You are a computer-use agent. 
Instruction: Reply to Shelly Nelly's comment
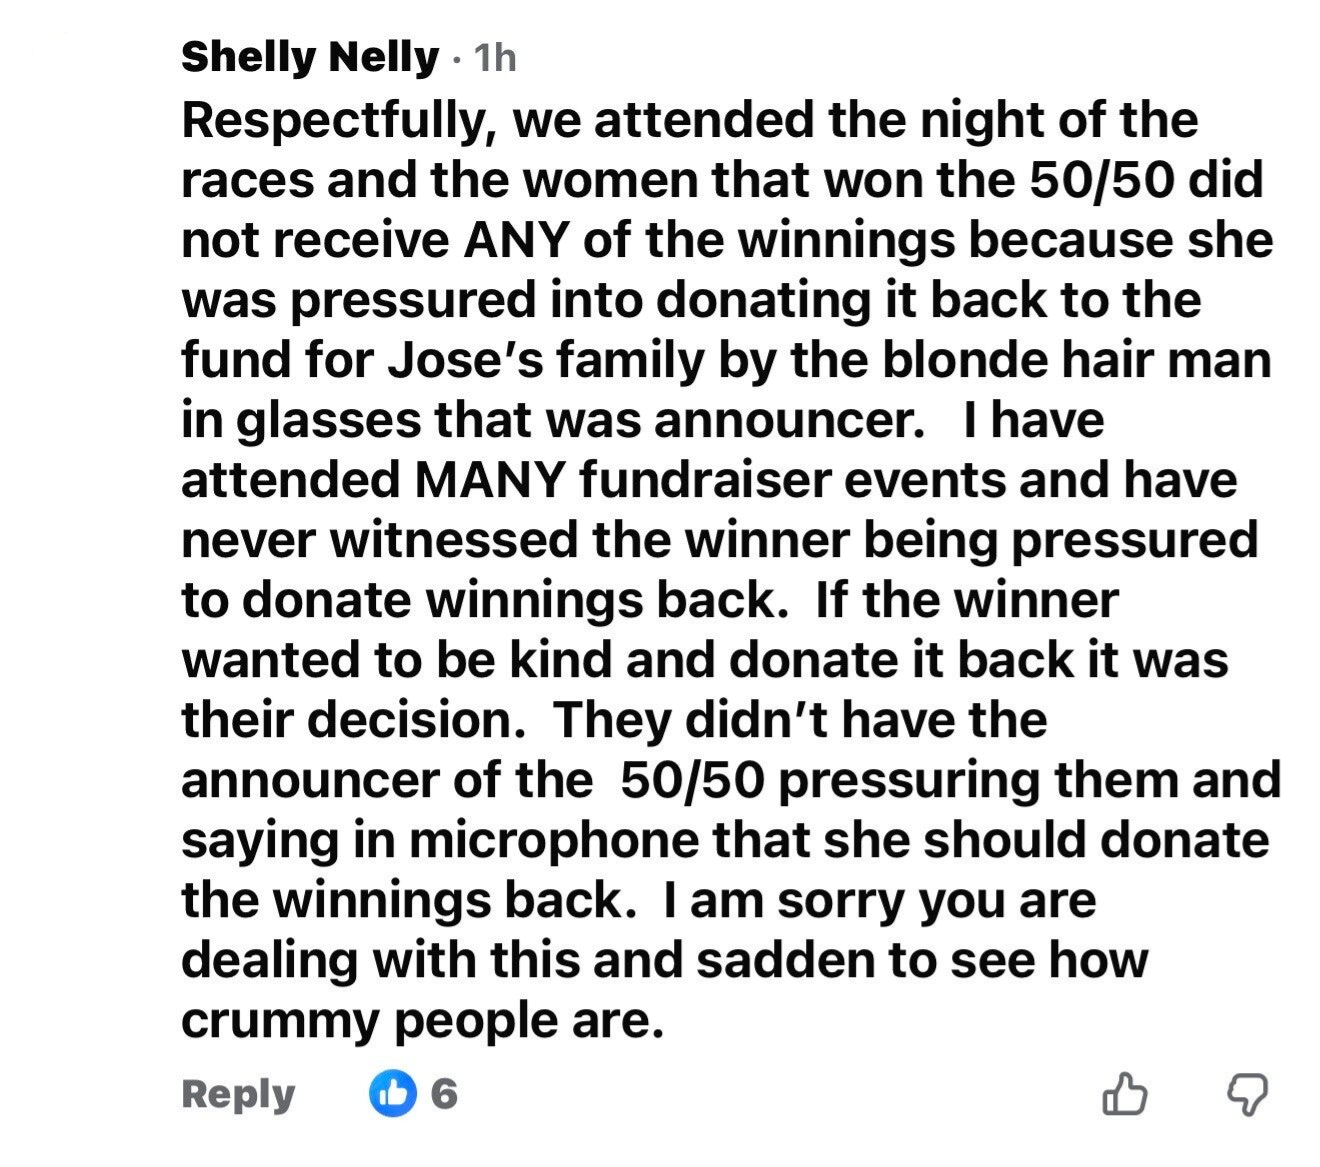[x=238, y=1094]
